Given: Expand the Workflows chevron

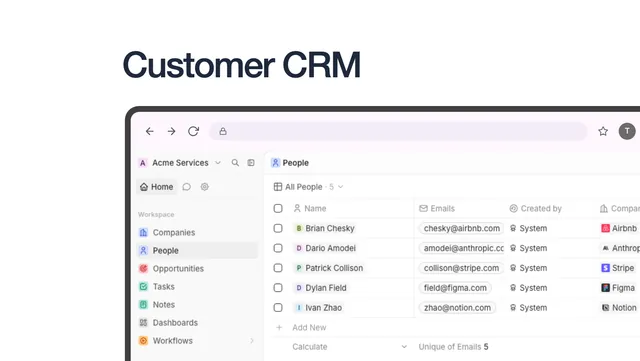Looking at the screenshot, I should (252, 341).
